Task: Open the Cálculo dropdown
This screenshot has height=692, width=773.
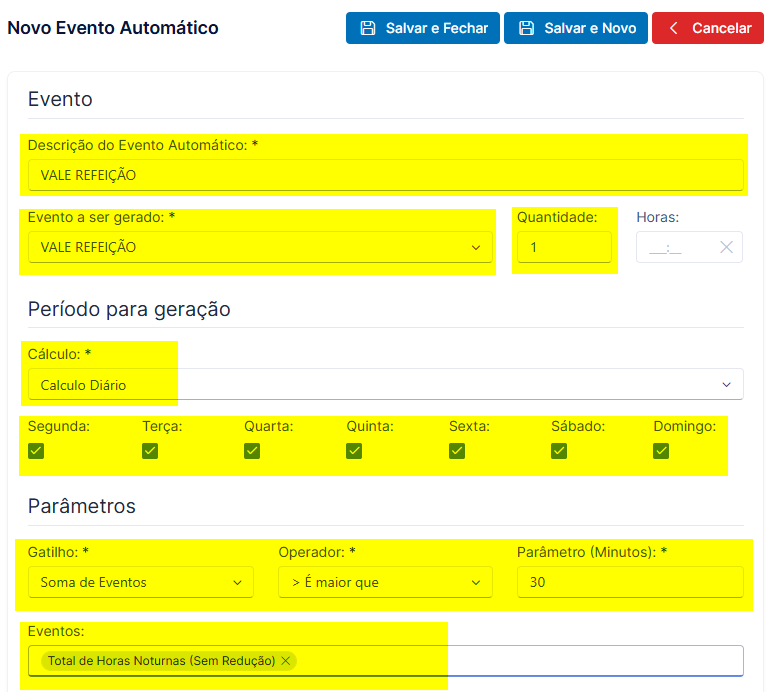Action: click(386, 384)
